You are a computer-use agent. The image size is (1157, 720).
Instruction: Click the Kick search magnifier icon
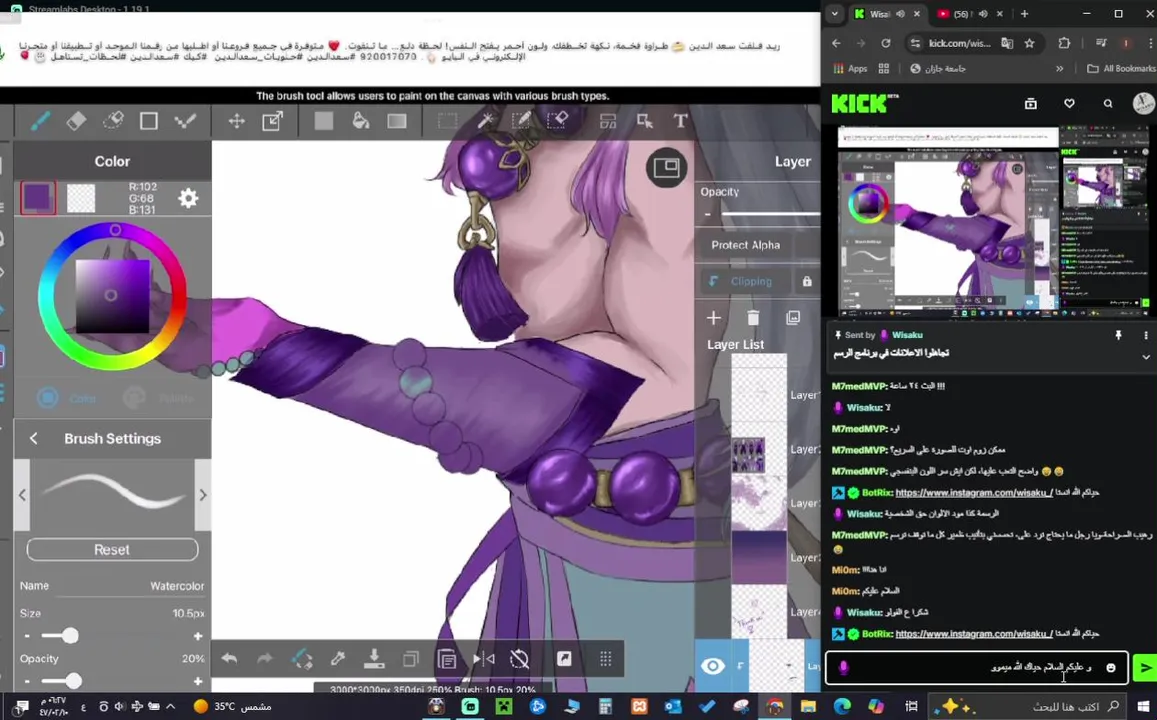[1108, 104]
